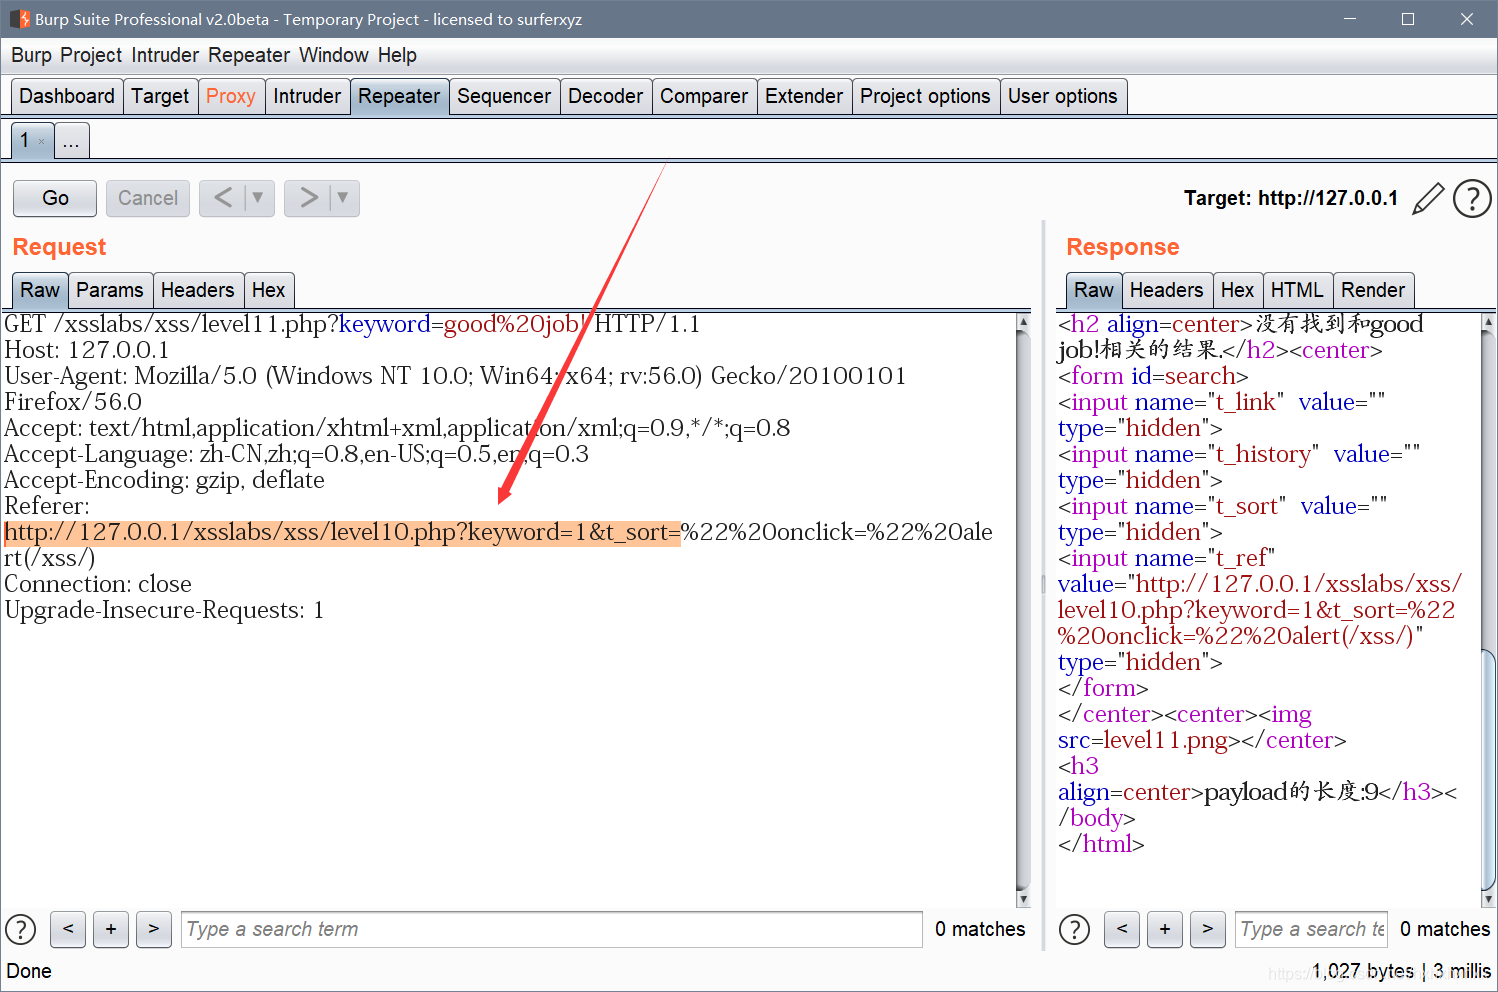Switch to the Extender tab
The image size is (1498, 992).
click(x=804, y=96)
